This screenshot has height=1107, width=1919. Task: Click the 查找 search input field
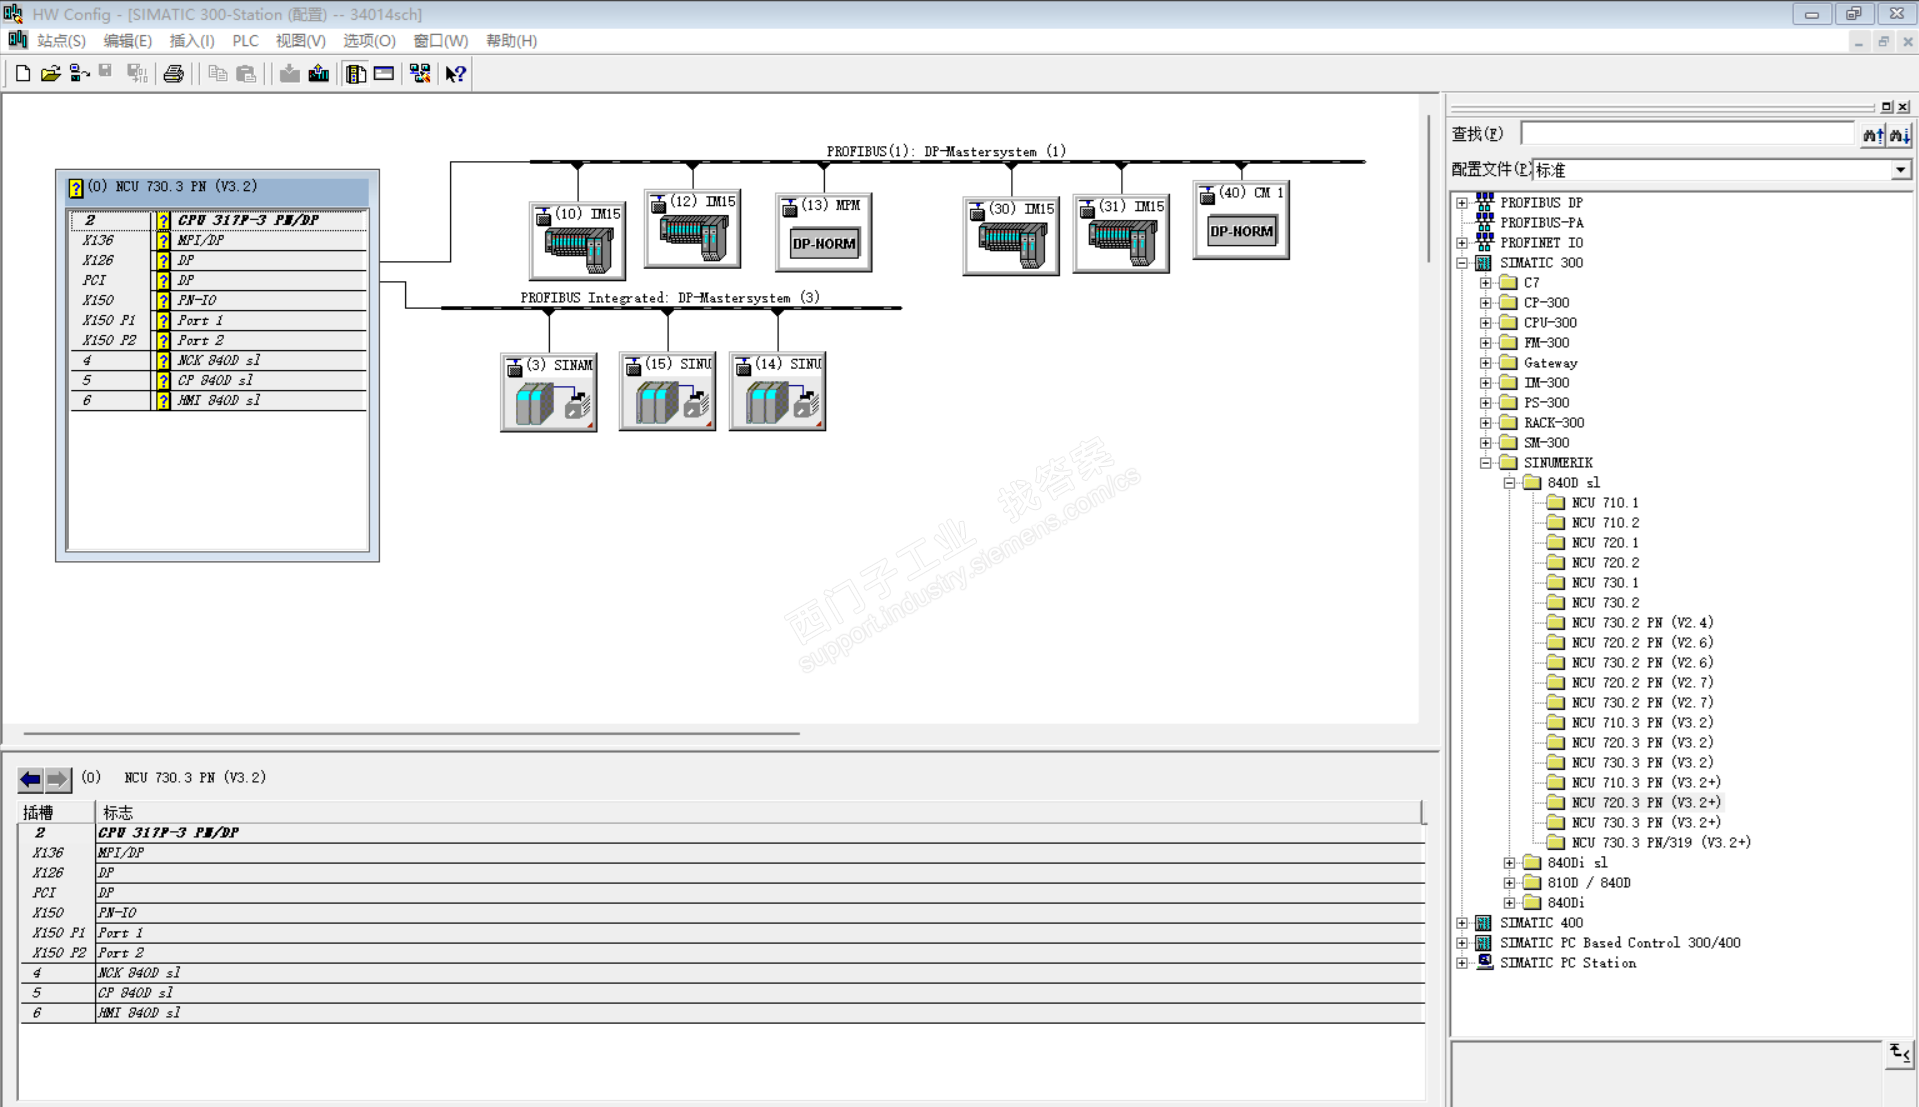pyautogui.click(x=1688, y=134)
